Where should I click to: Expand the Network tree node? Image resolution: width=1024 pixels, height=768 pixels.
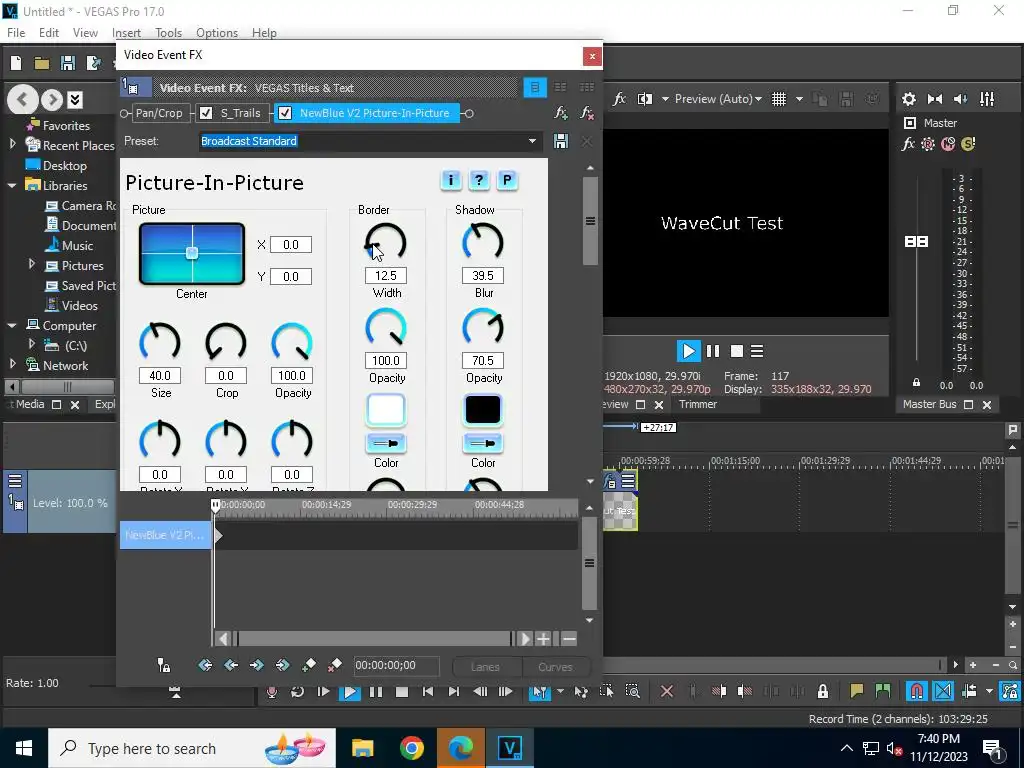pos(12,364)
